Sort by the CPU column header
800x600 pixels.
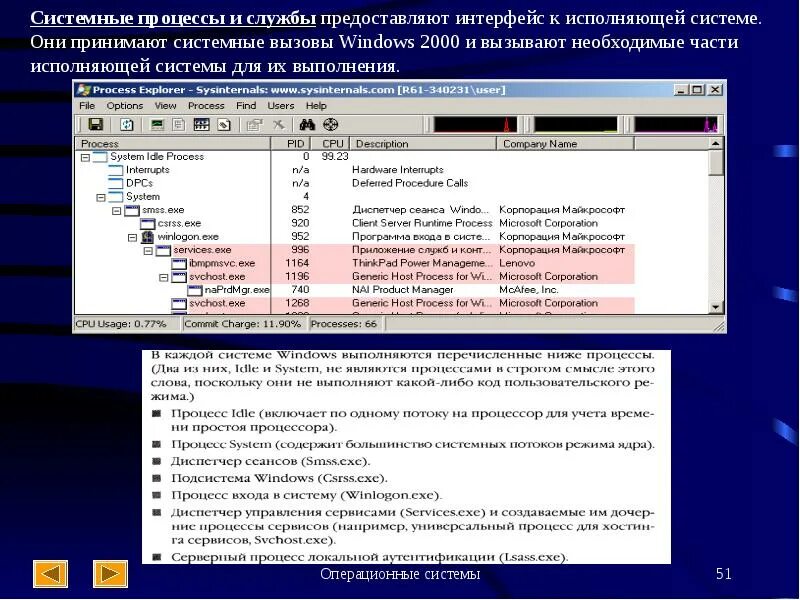tap(330, 144)
